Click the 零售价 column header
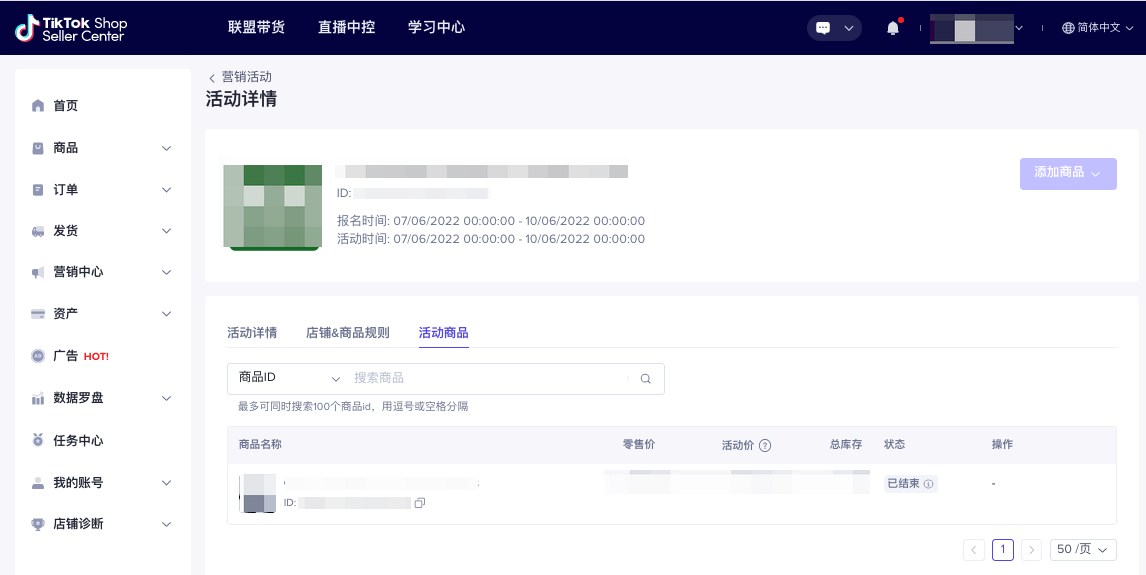The height and width of the screenshot is (575, 1146). click(x=639, y=444)
